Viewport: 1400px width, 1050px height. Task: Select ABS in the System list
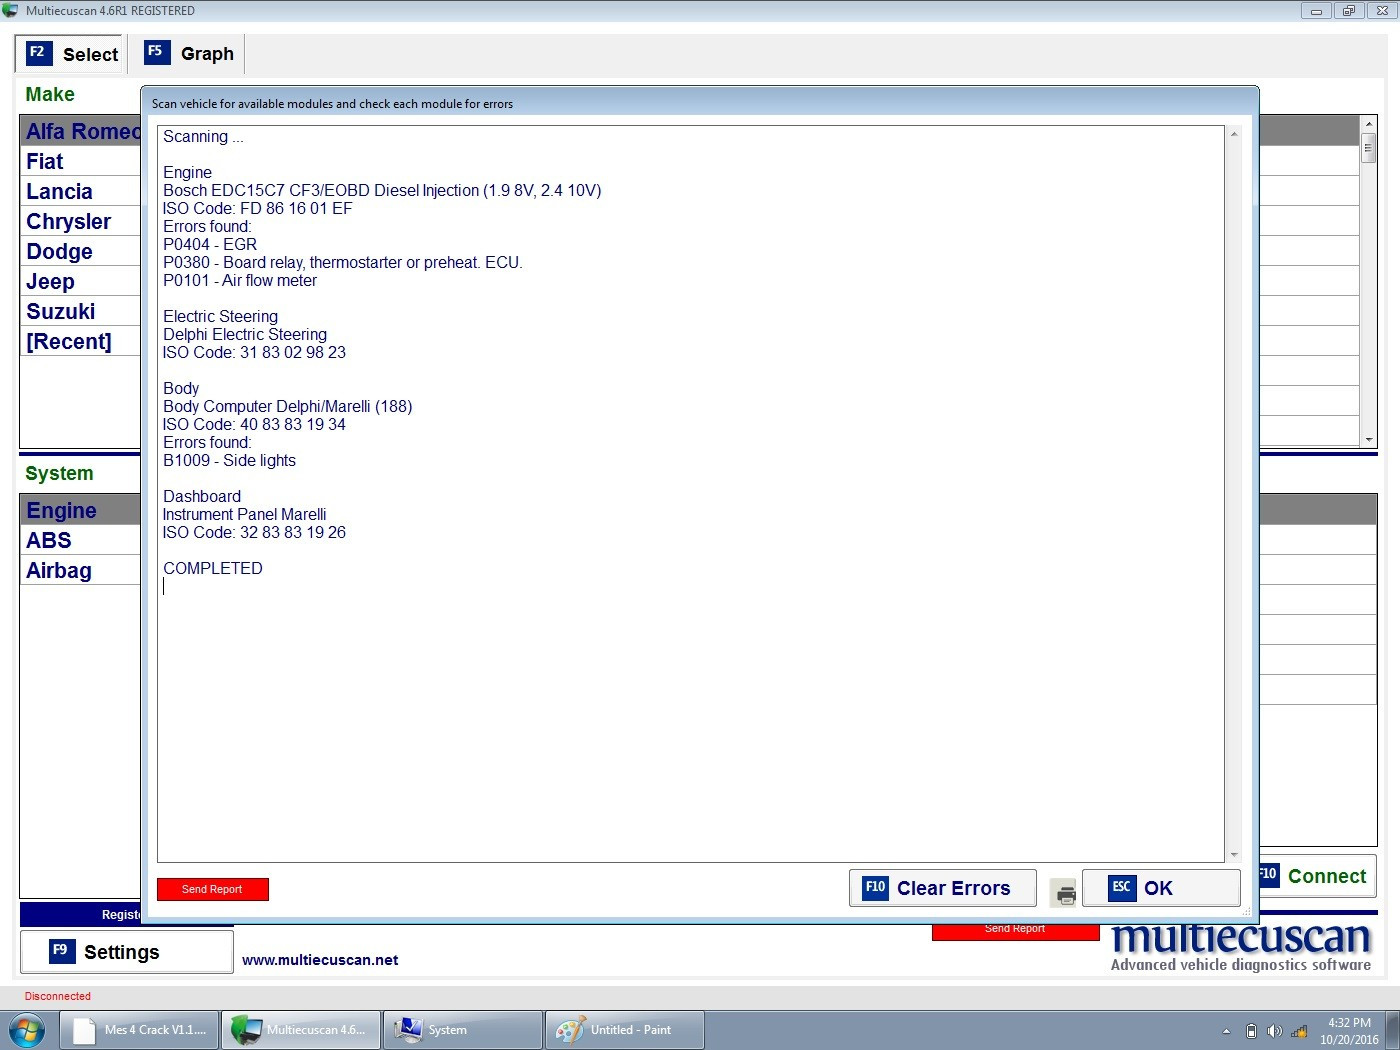click(81, 540)
